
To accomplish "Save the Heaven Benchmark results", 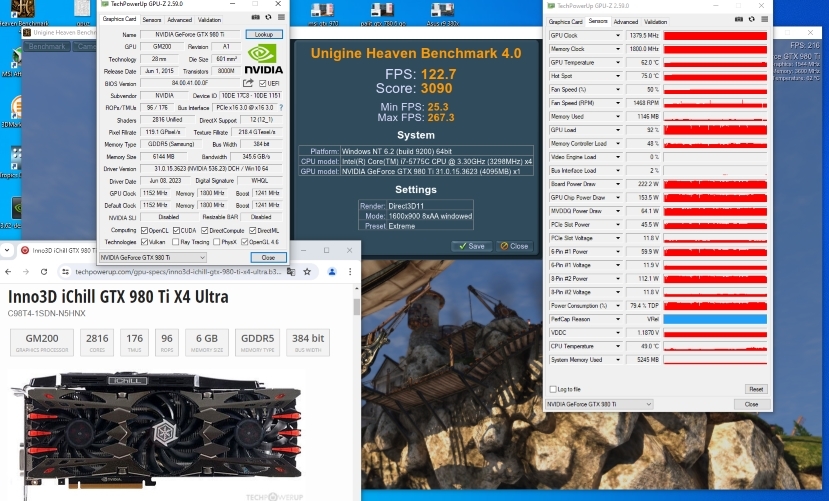I will (472, 246).
